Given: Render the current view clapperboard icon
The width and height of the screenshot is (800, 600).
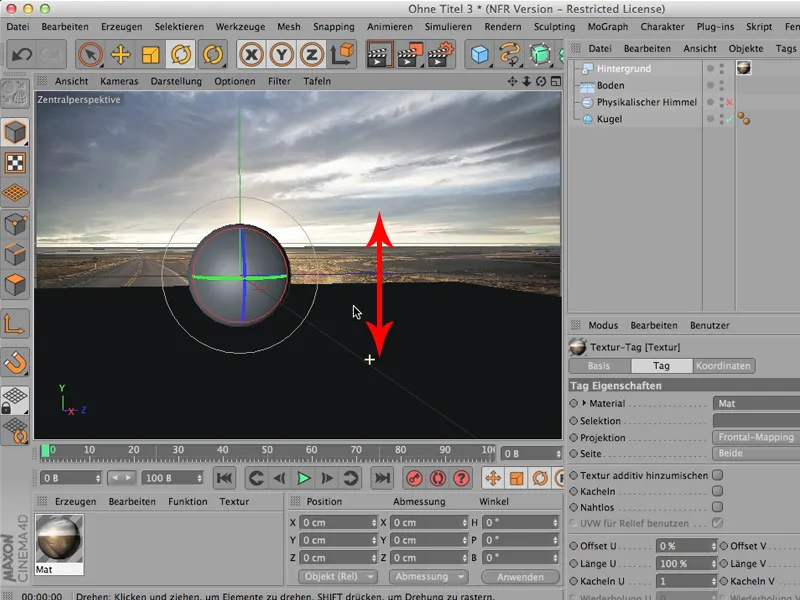Looking at the screenshot, I should (x=379, y=54).
